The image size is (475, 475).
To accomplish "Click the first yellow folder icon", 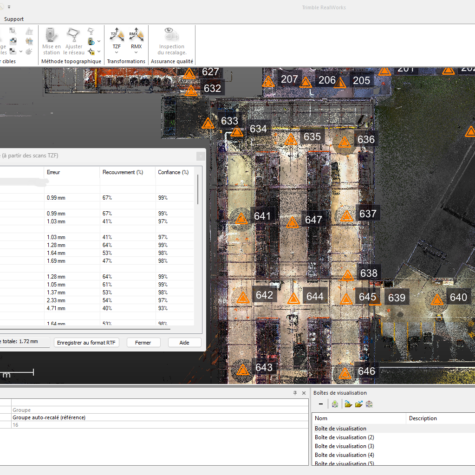I will 348,404.
